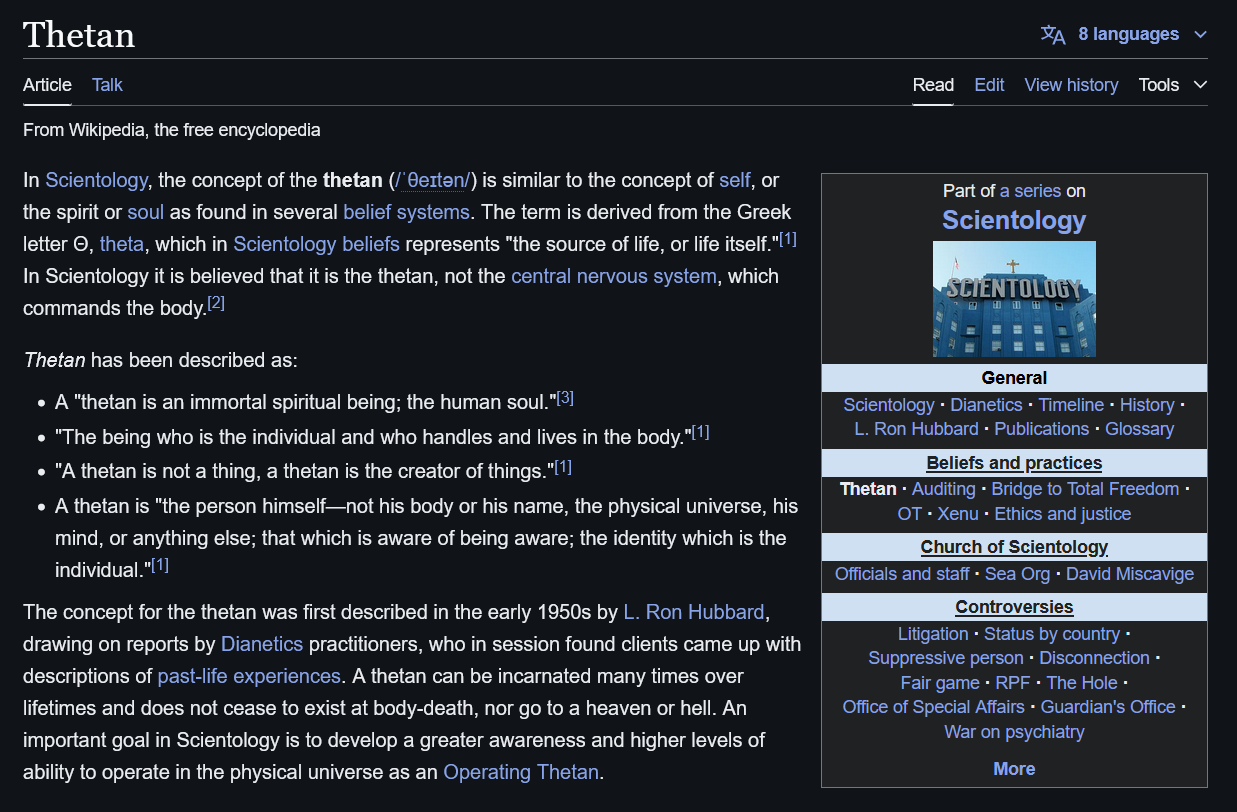Open the Glossary sidebar link
The image size is (1237, 812).
[x=1139, y=429]
